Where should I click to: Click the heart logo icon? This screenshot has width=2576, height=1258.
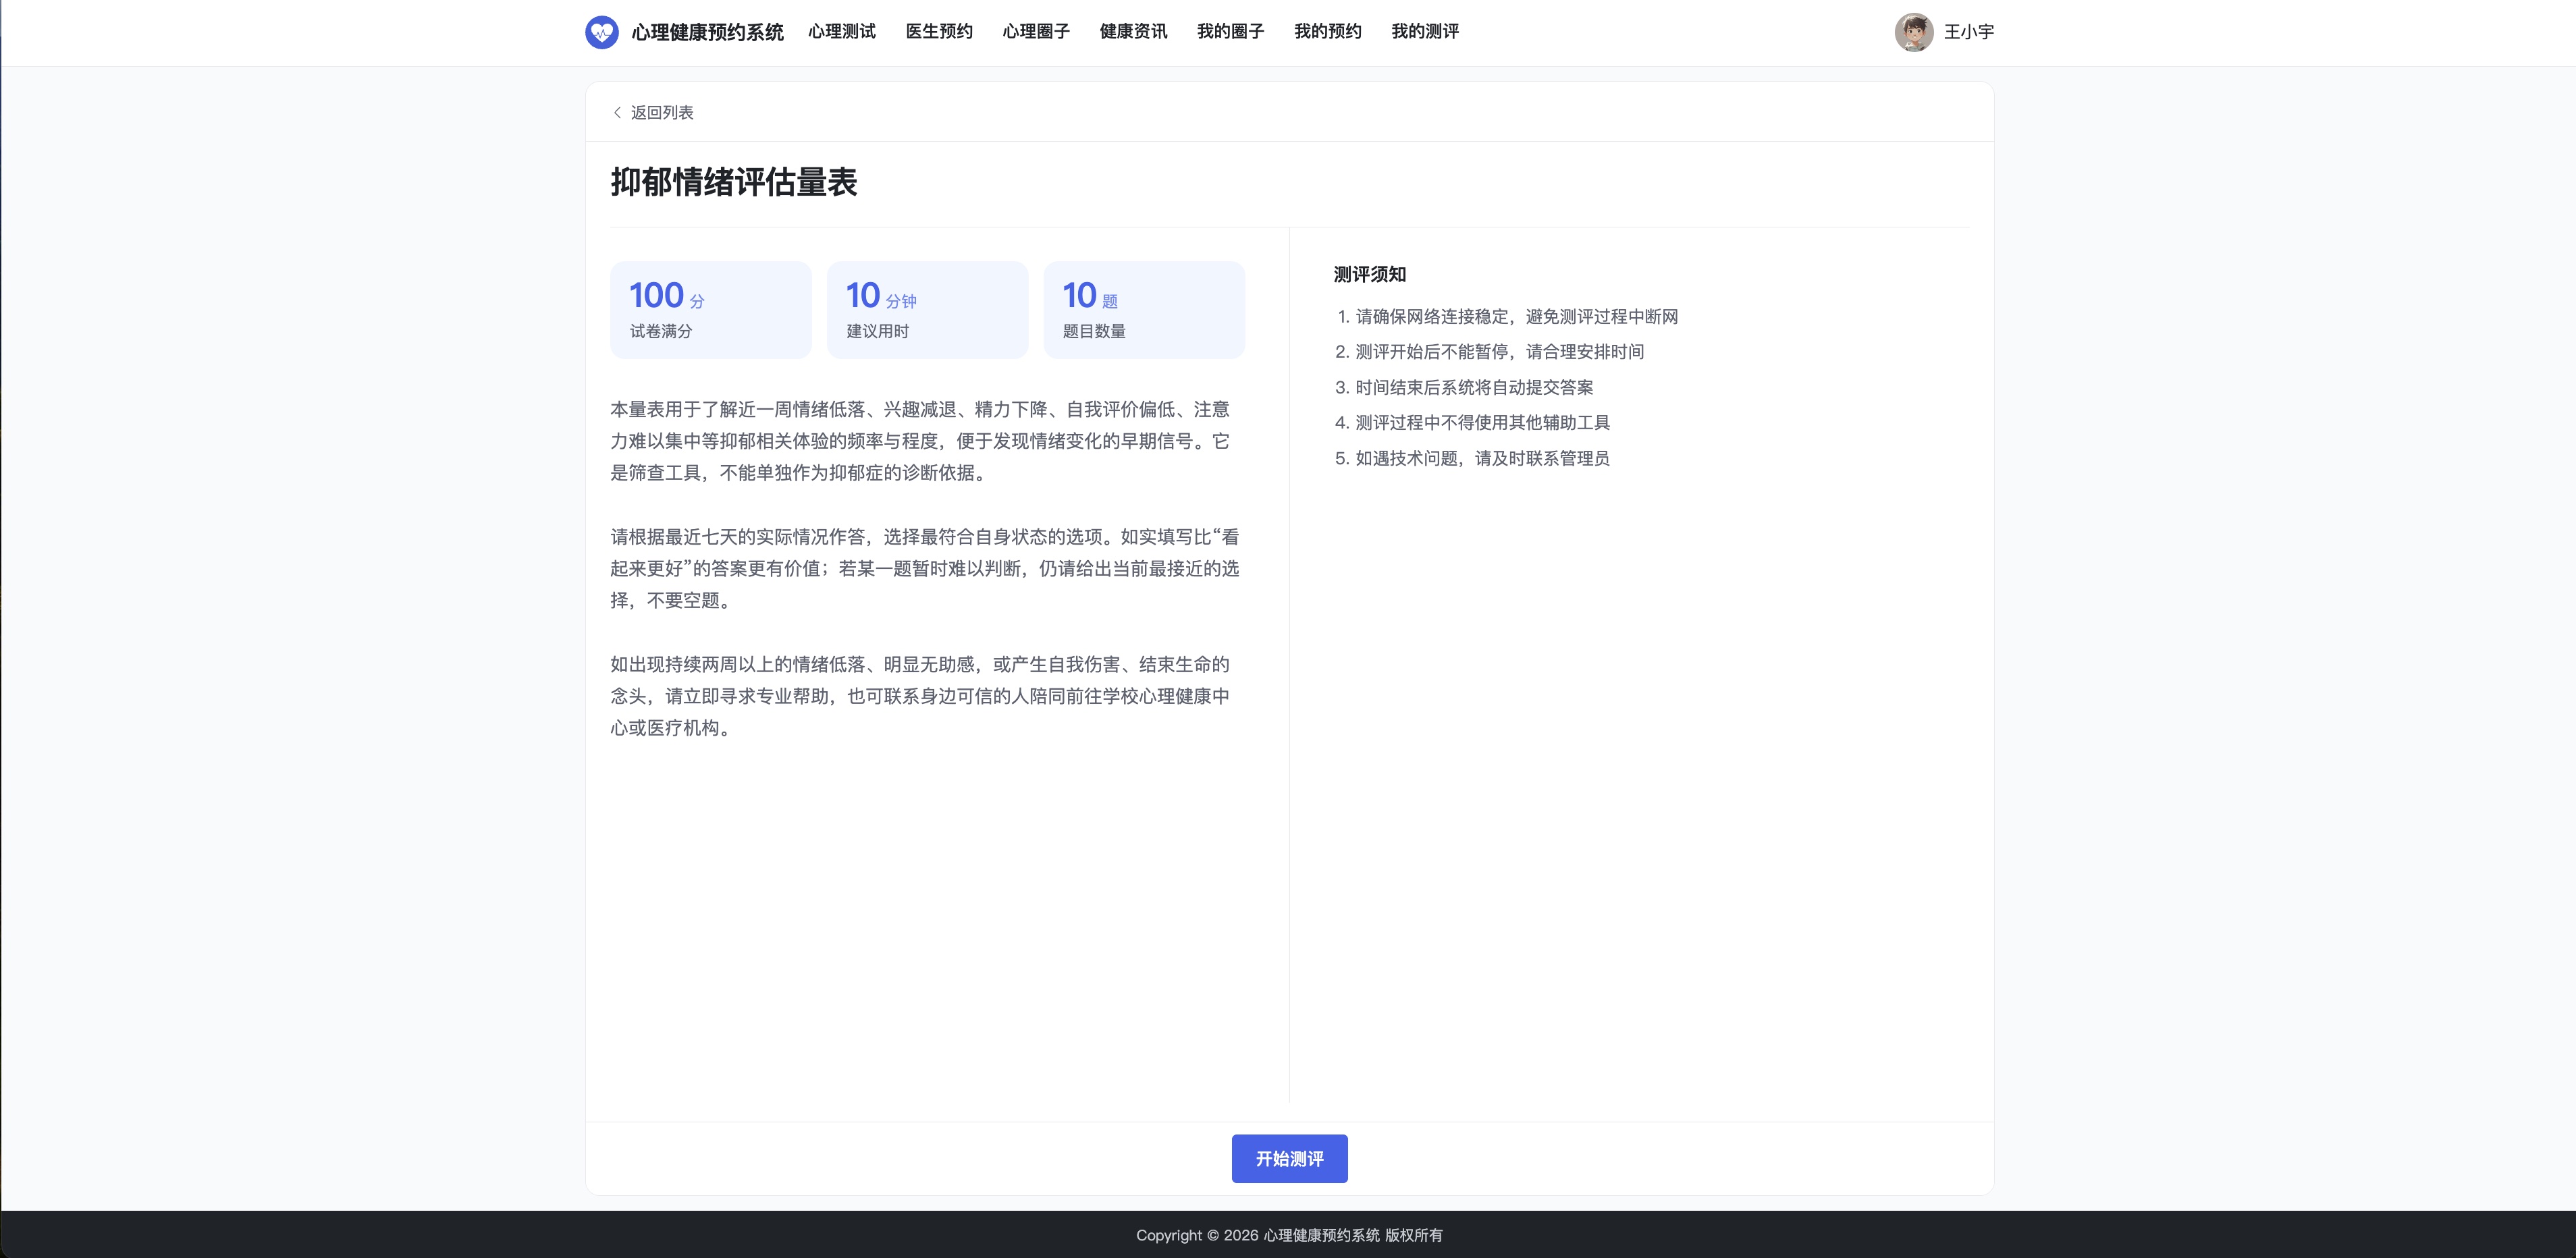[x=601, y=32]
